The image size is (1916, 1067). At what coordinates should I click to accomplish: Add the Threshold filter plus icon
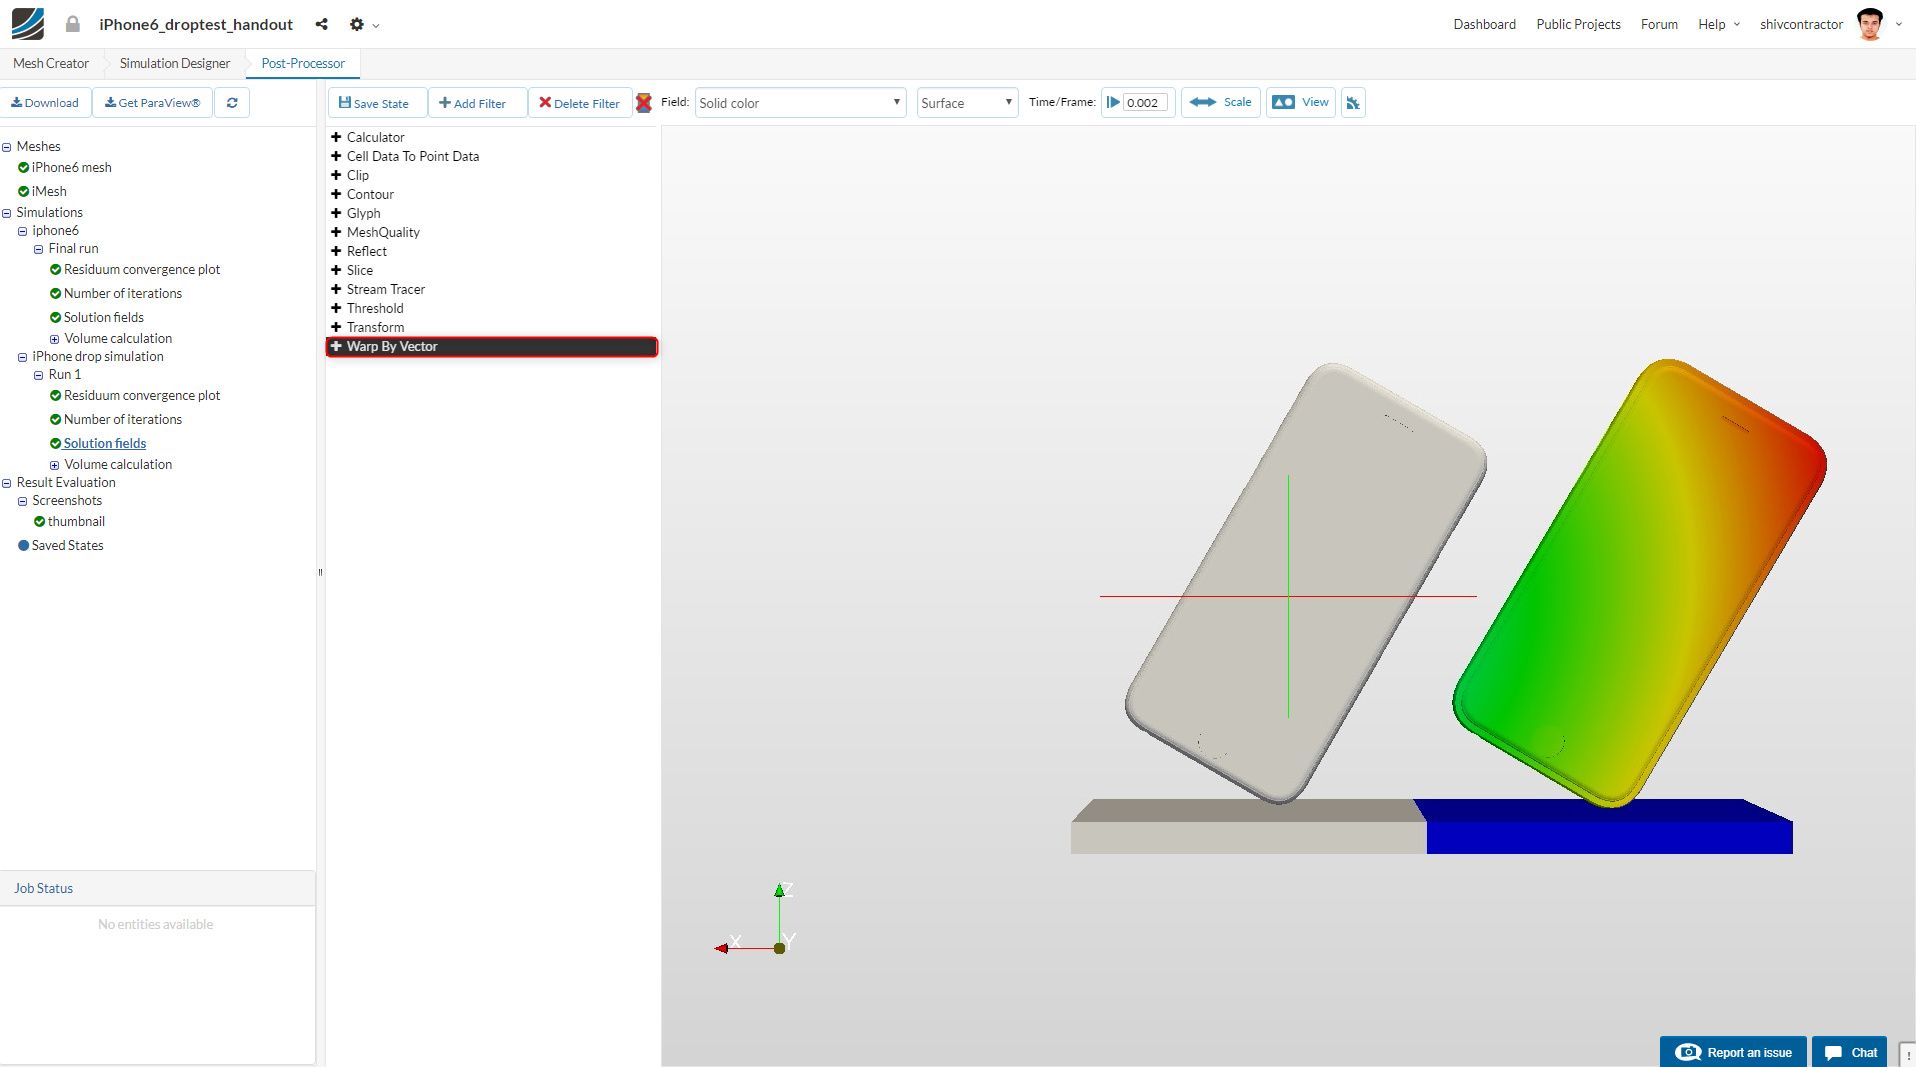(x=336, y=308)
